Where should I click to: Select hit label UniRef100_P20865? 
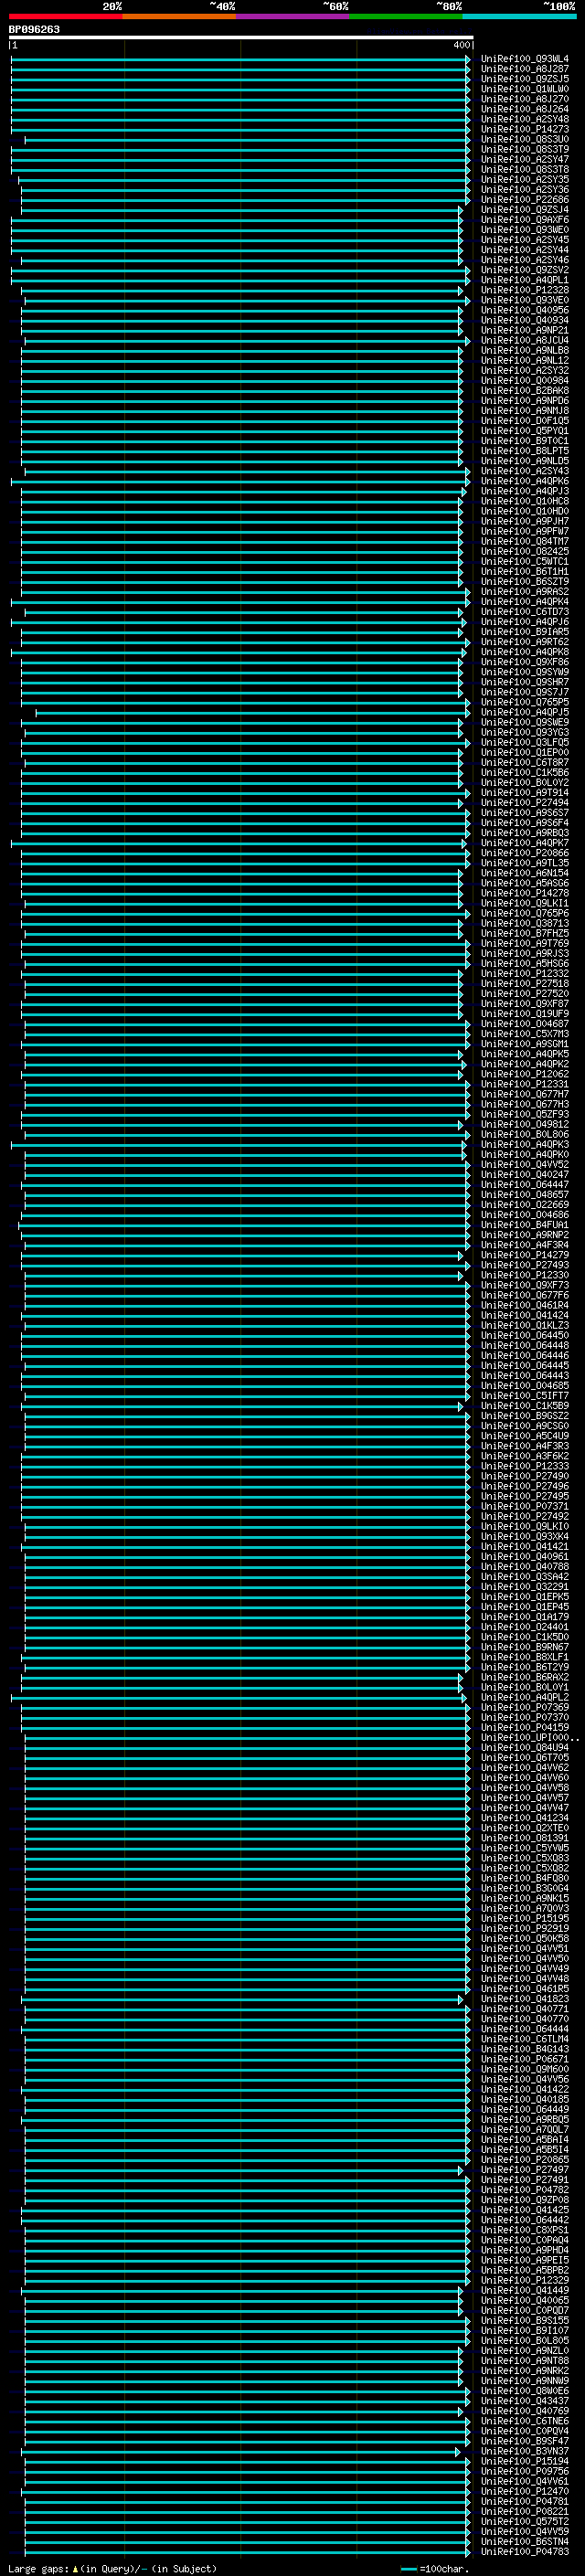(525, 2159)
